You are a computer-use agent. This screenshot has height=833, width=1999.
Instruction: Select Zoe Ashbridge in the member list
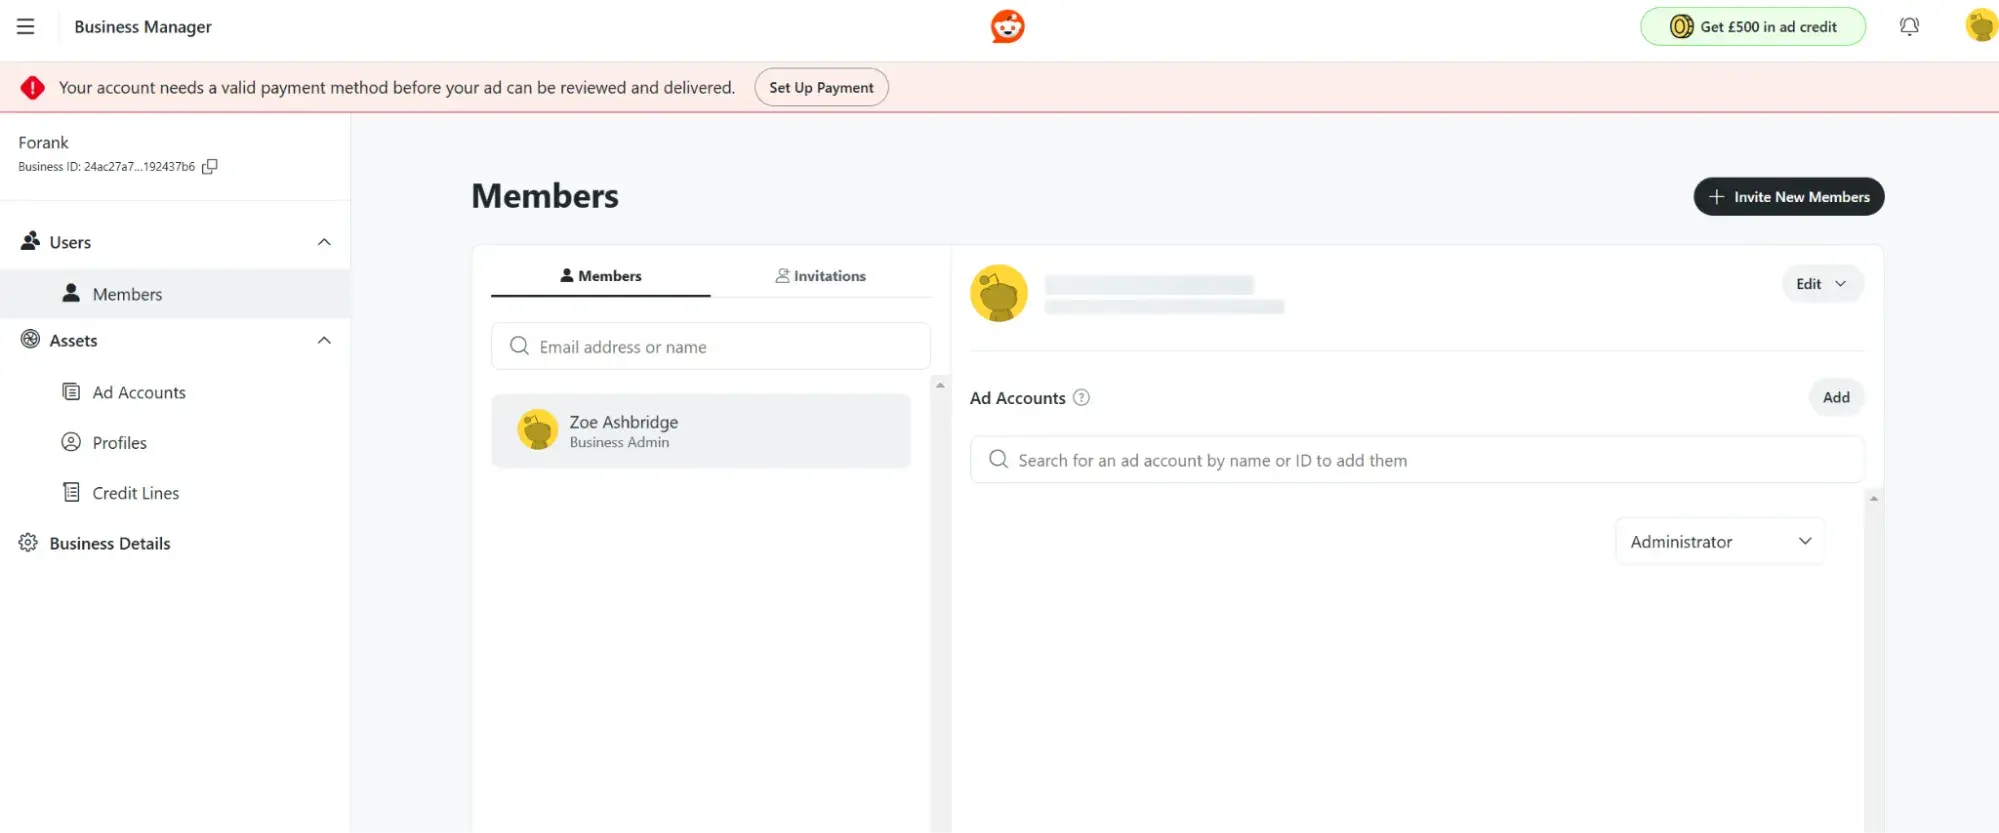(x=701, y=431)
